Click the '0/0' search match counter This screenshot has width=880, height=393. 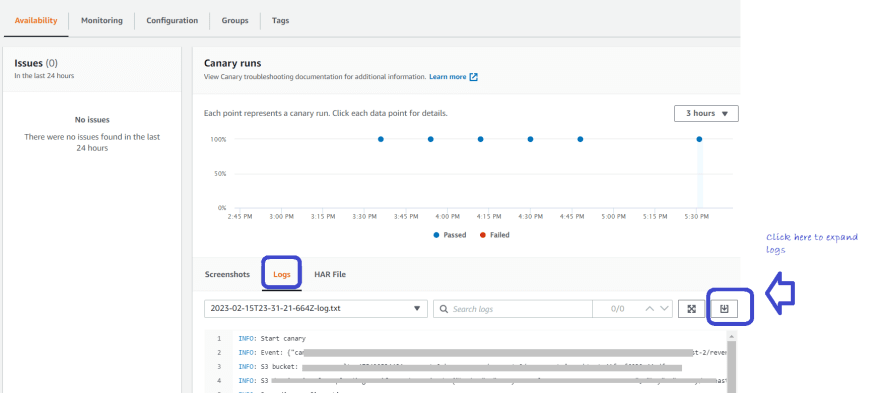(x=617, y=309)
